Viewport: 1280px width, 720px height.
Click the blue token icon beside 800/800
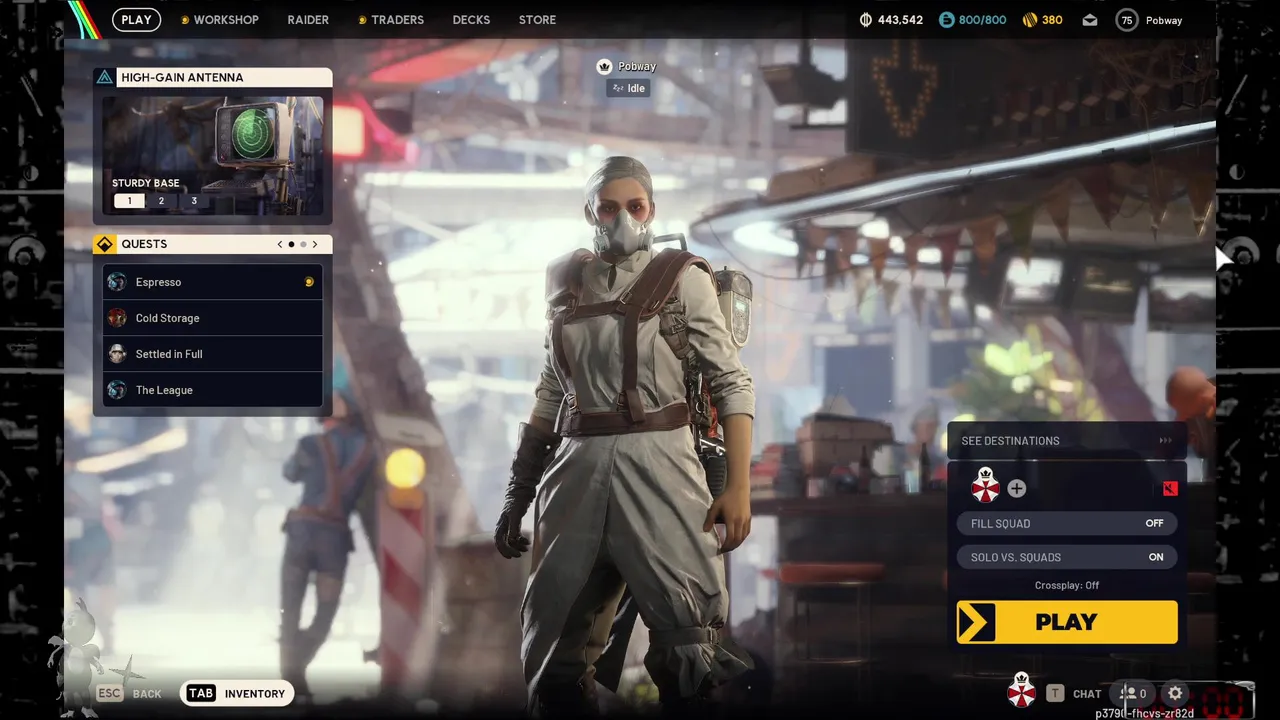[946, 20]
